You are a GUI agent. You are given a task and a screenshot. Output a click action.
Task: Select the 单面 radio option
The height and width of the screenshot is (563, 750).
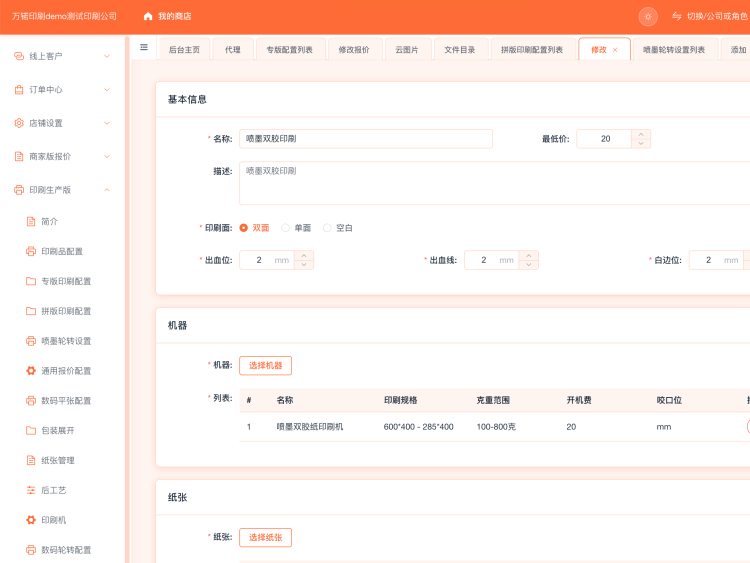(x=286, y=228)
